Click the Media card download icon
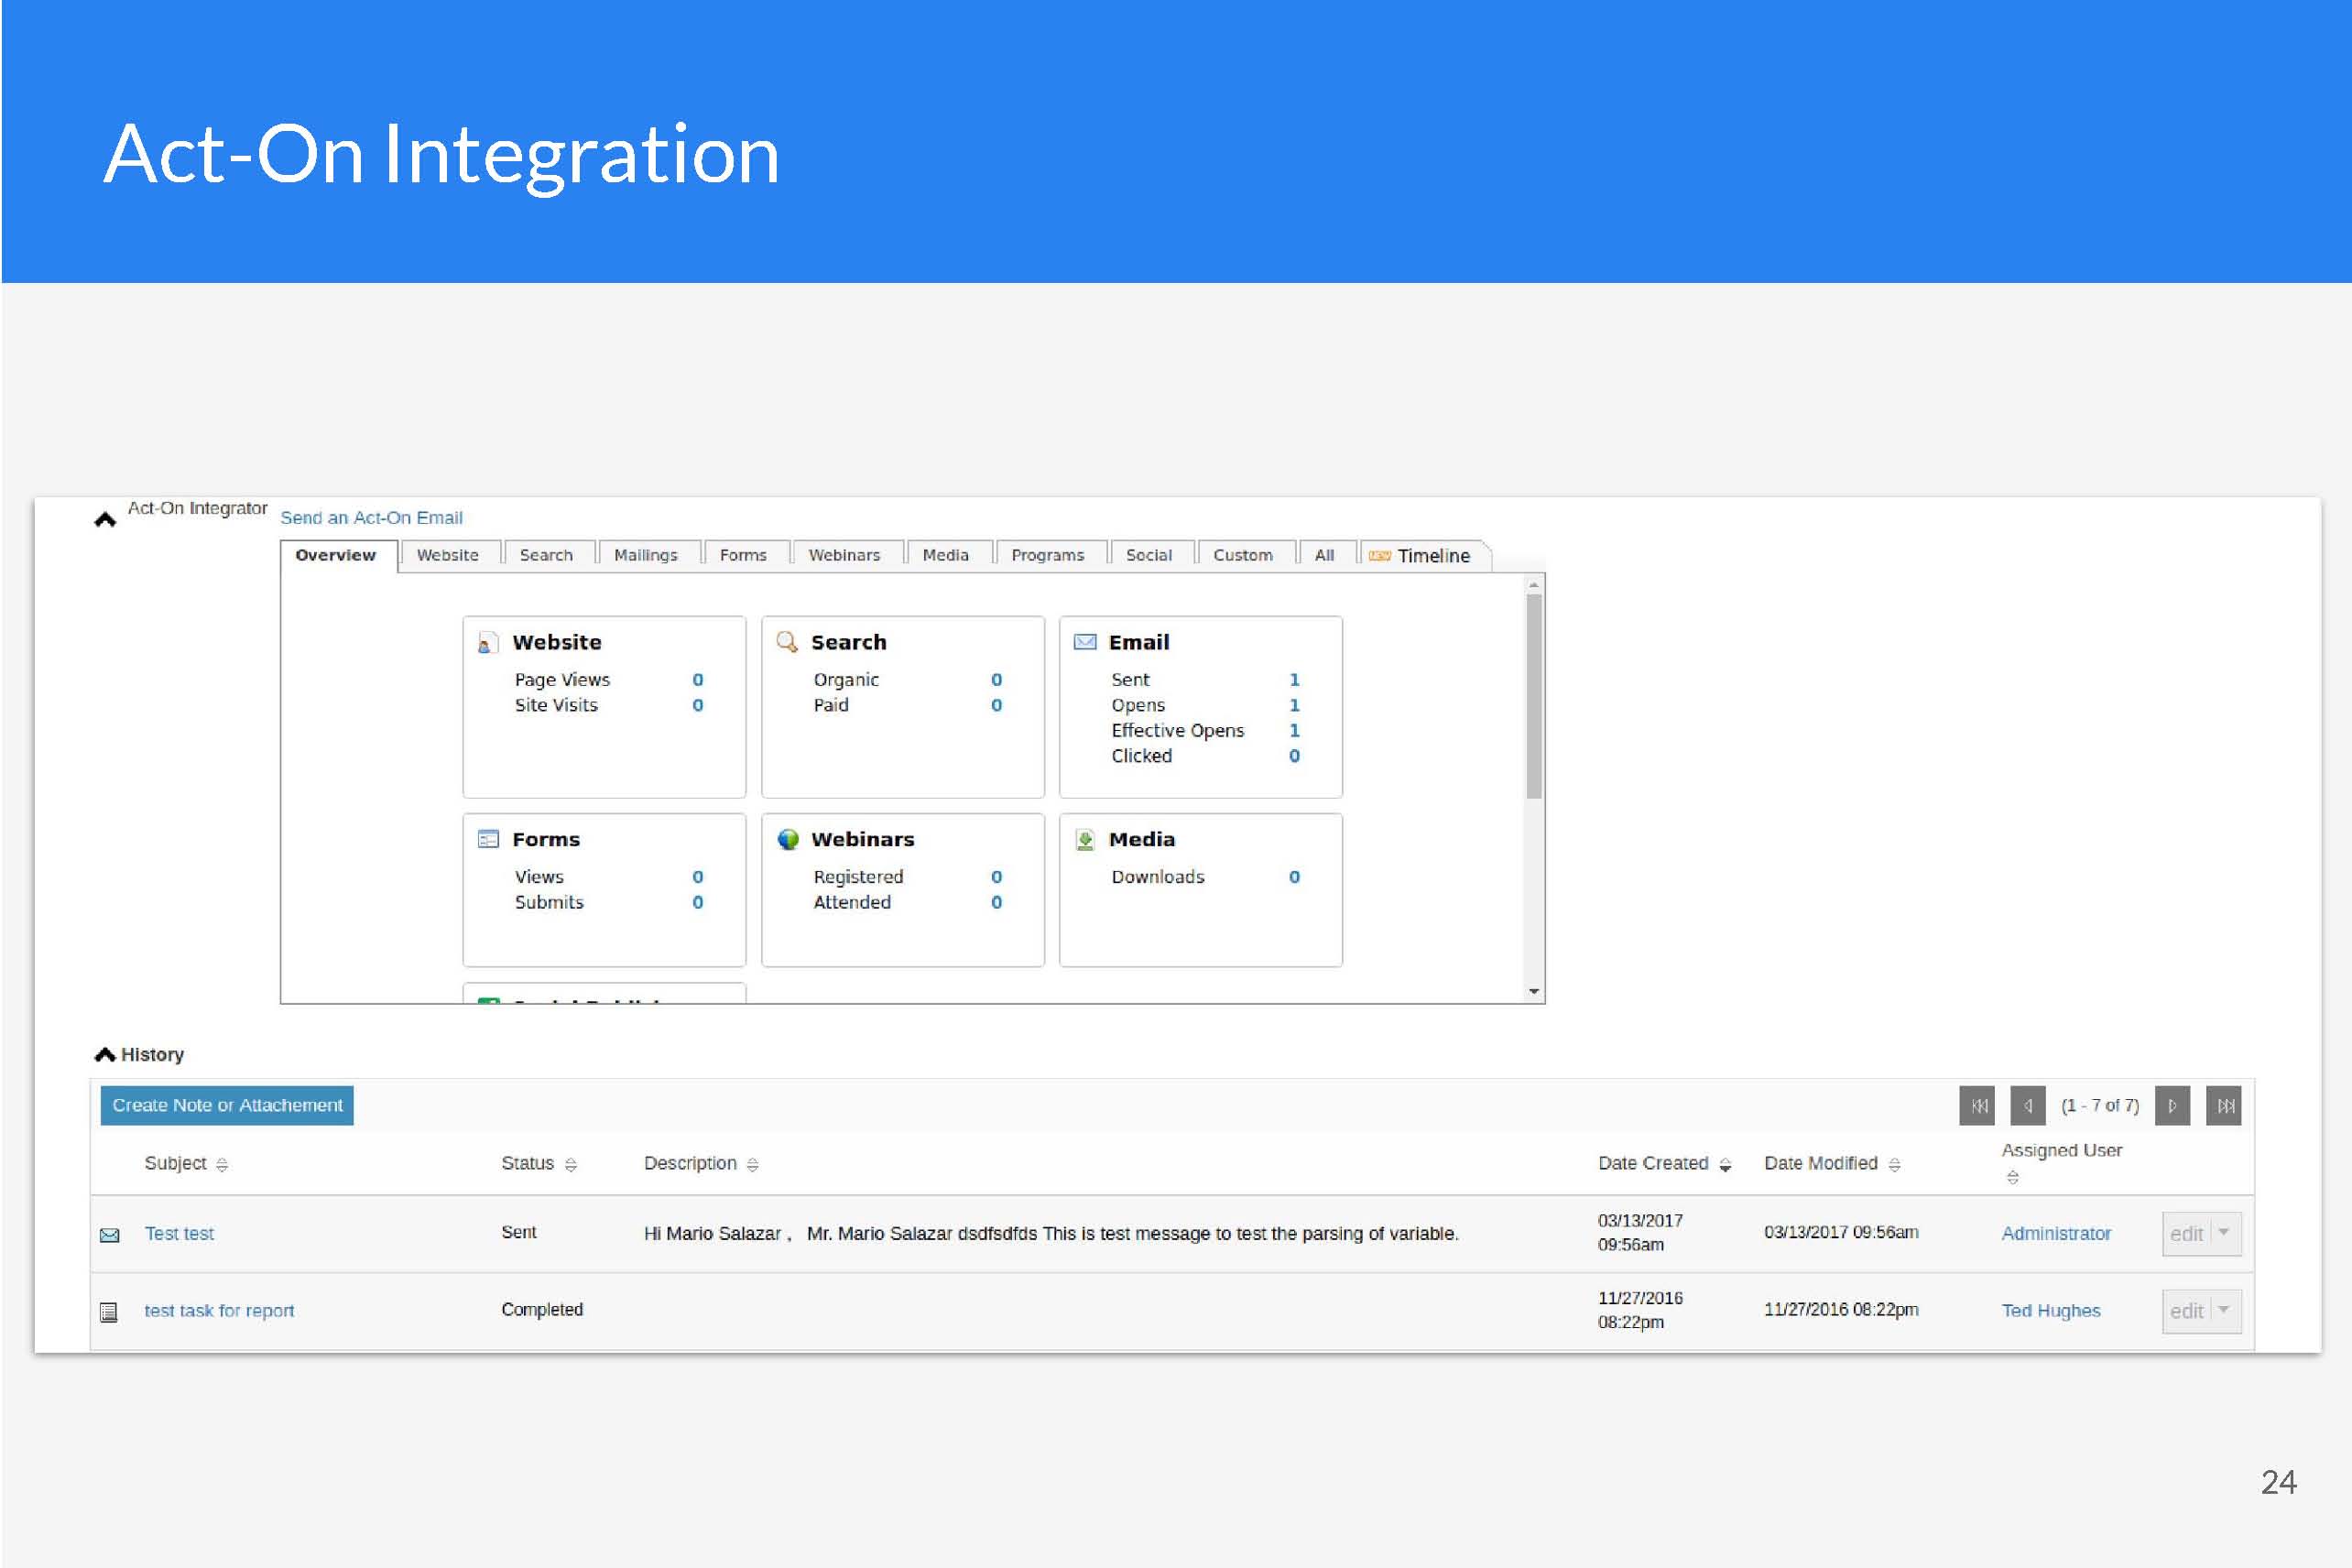Image resolution: width=2352 pixels, height=1568 pixels. point(1085,840)
